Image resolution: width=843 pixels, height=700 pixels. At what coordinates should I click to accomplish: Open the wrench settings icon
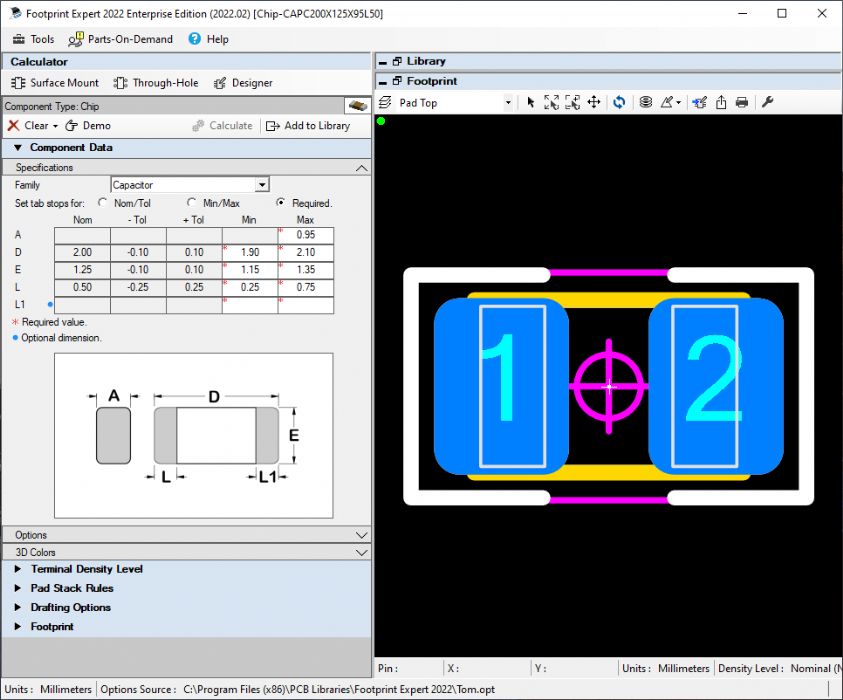click(x=768, y=102)
